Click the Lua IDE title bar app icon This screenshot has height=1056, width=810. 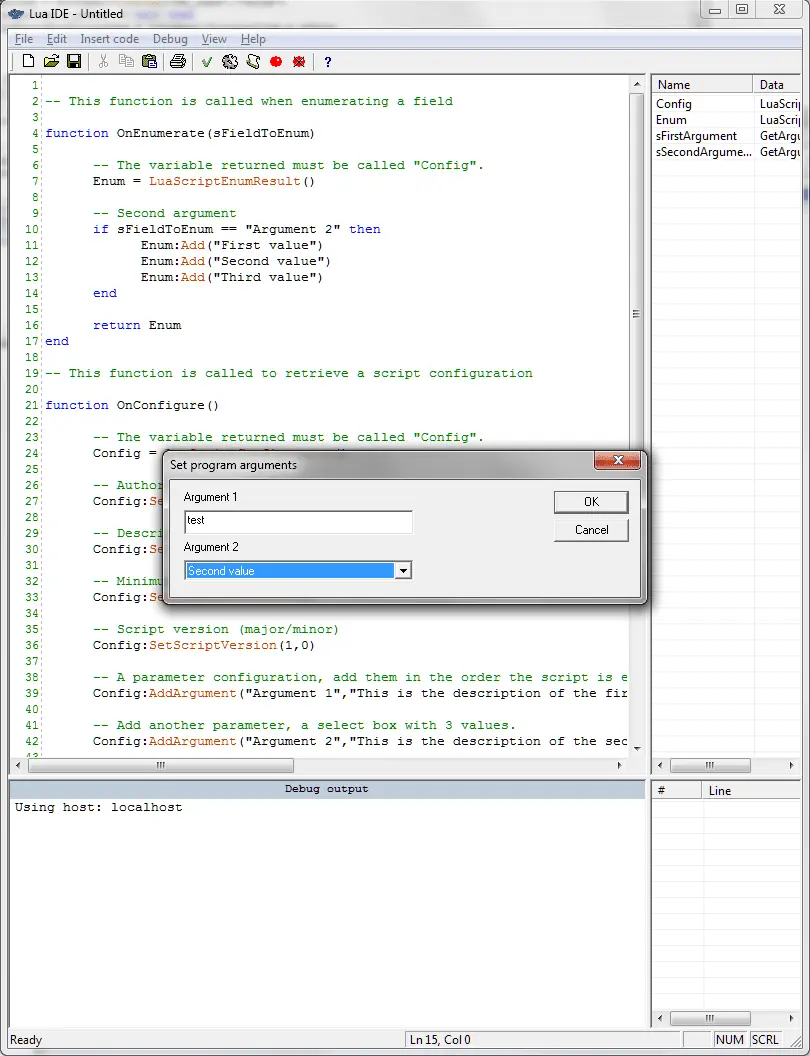click(x=16, y=13)
